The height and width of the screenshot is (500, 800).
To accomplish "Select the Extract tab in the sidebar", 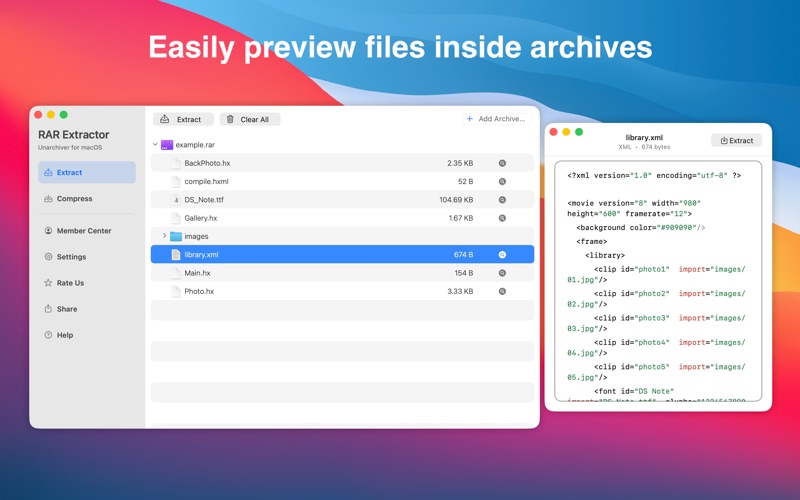I will (x=87, y=172).
